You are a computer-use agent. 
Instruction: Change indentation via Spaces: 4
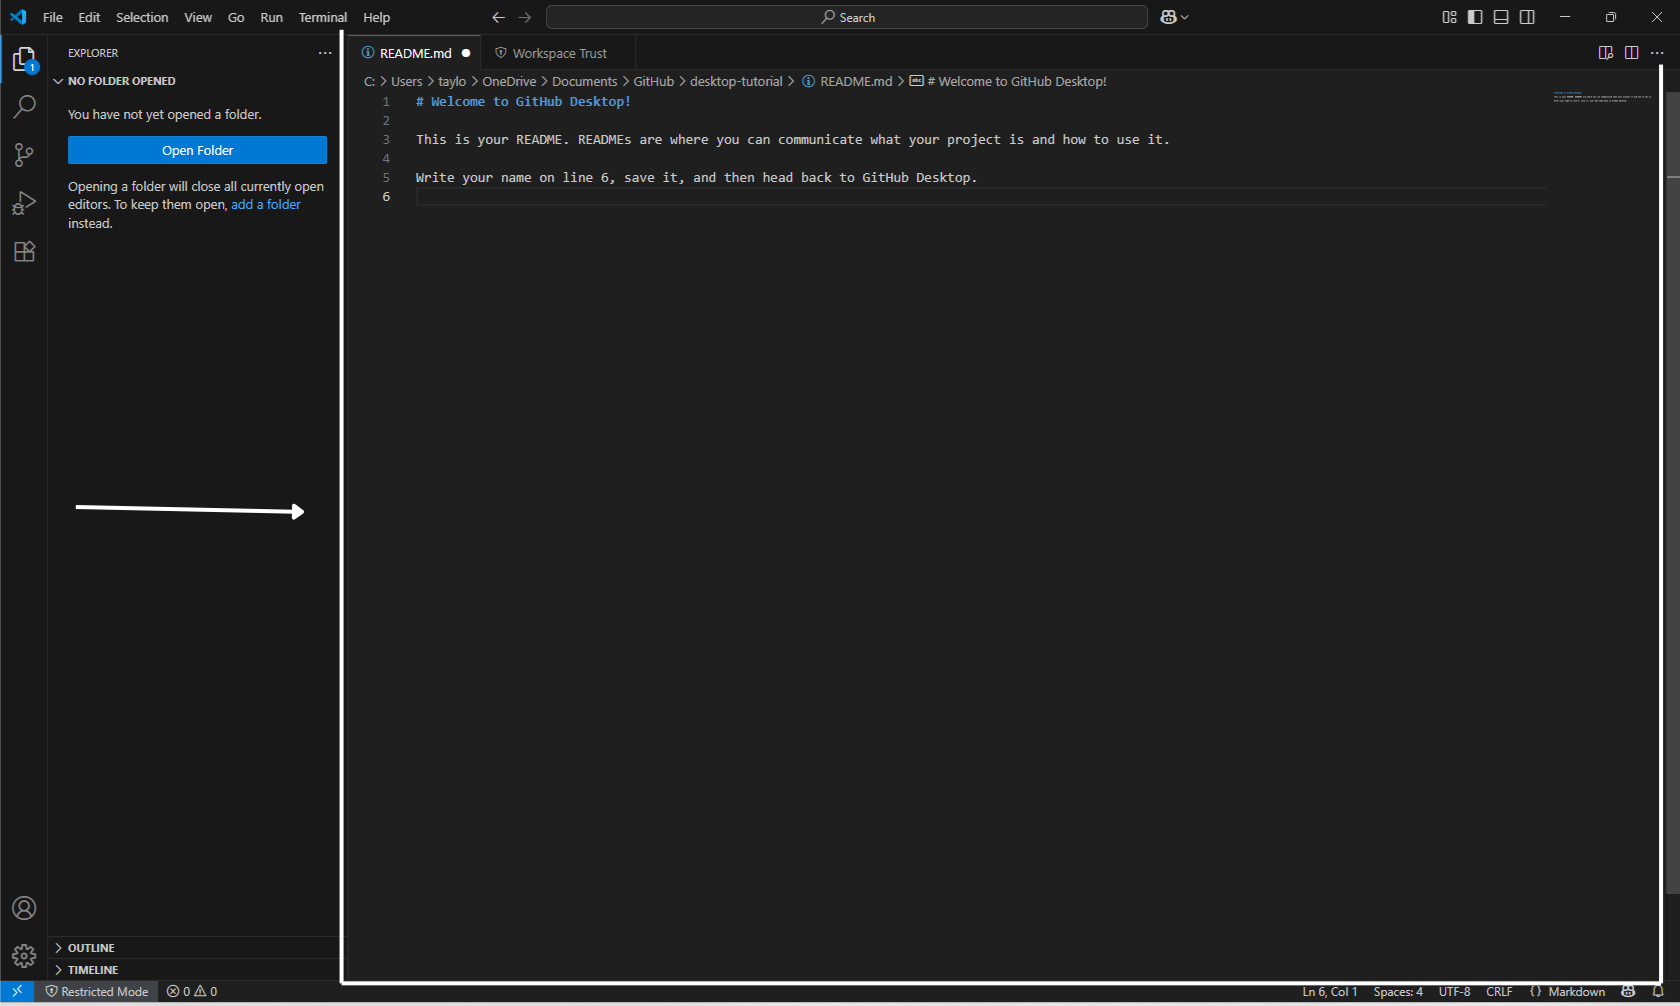(1398, 992)
